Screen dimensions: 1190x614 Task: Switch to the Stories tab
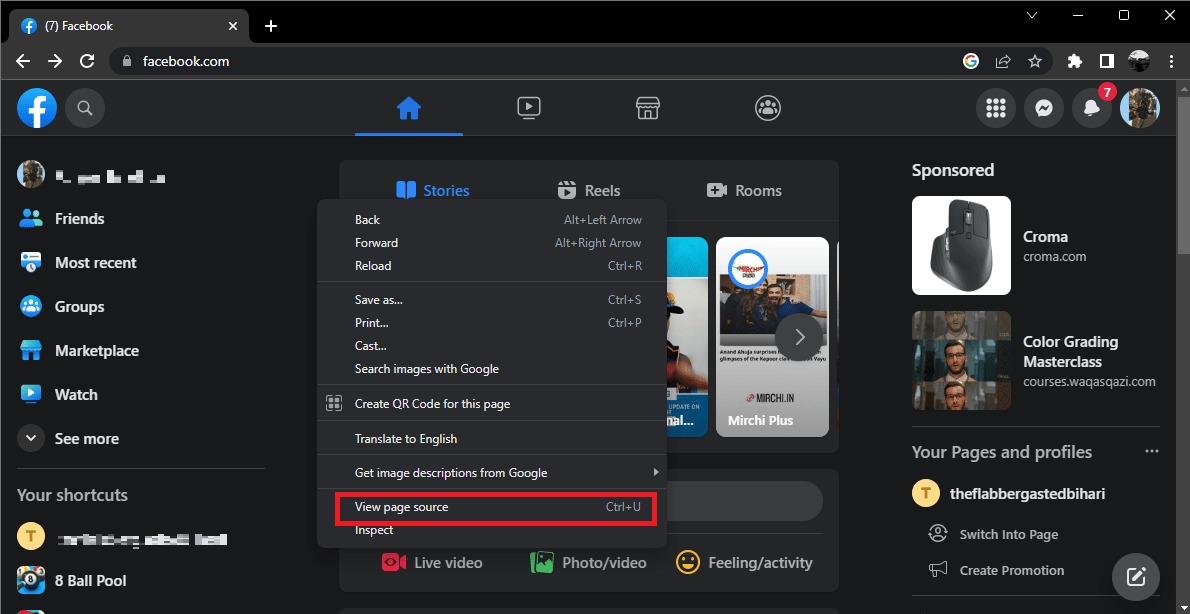point(433,190)
